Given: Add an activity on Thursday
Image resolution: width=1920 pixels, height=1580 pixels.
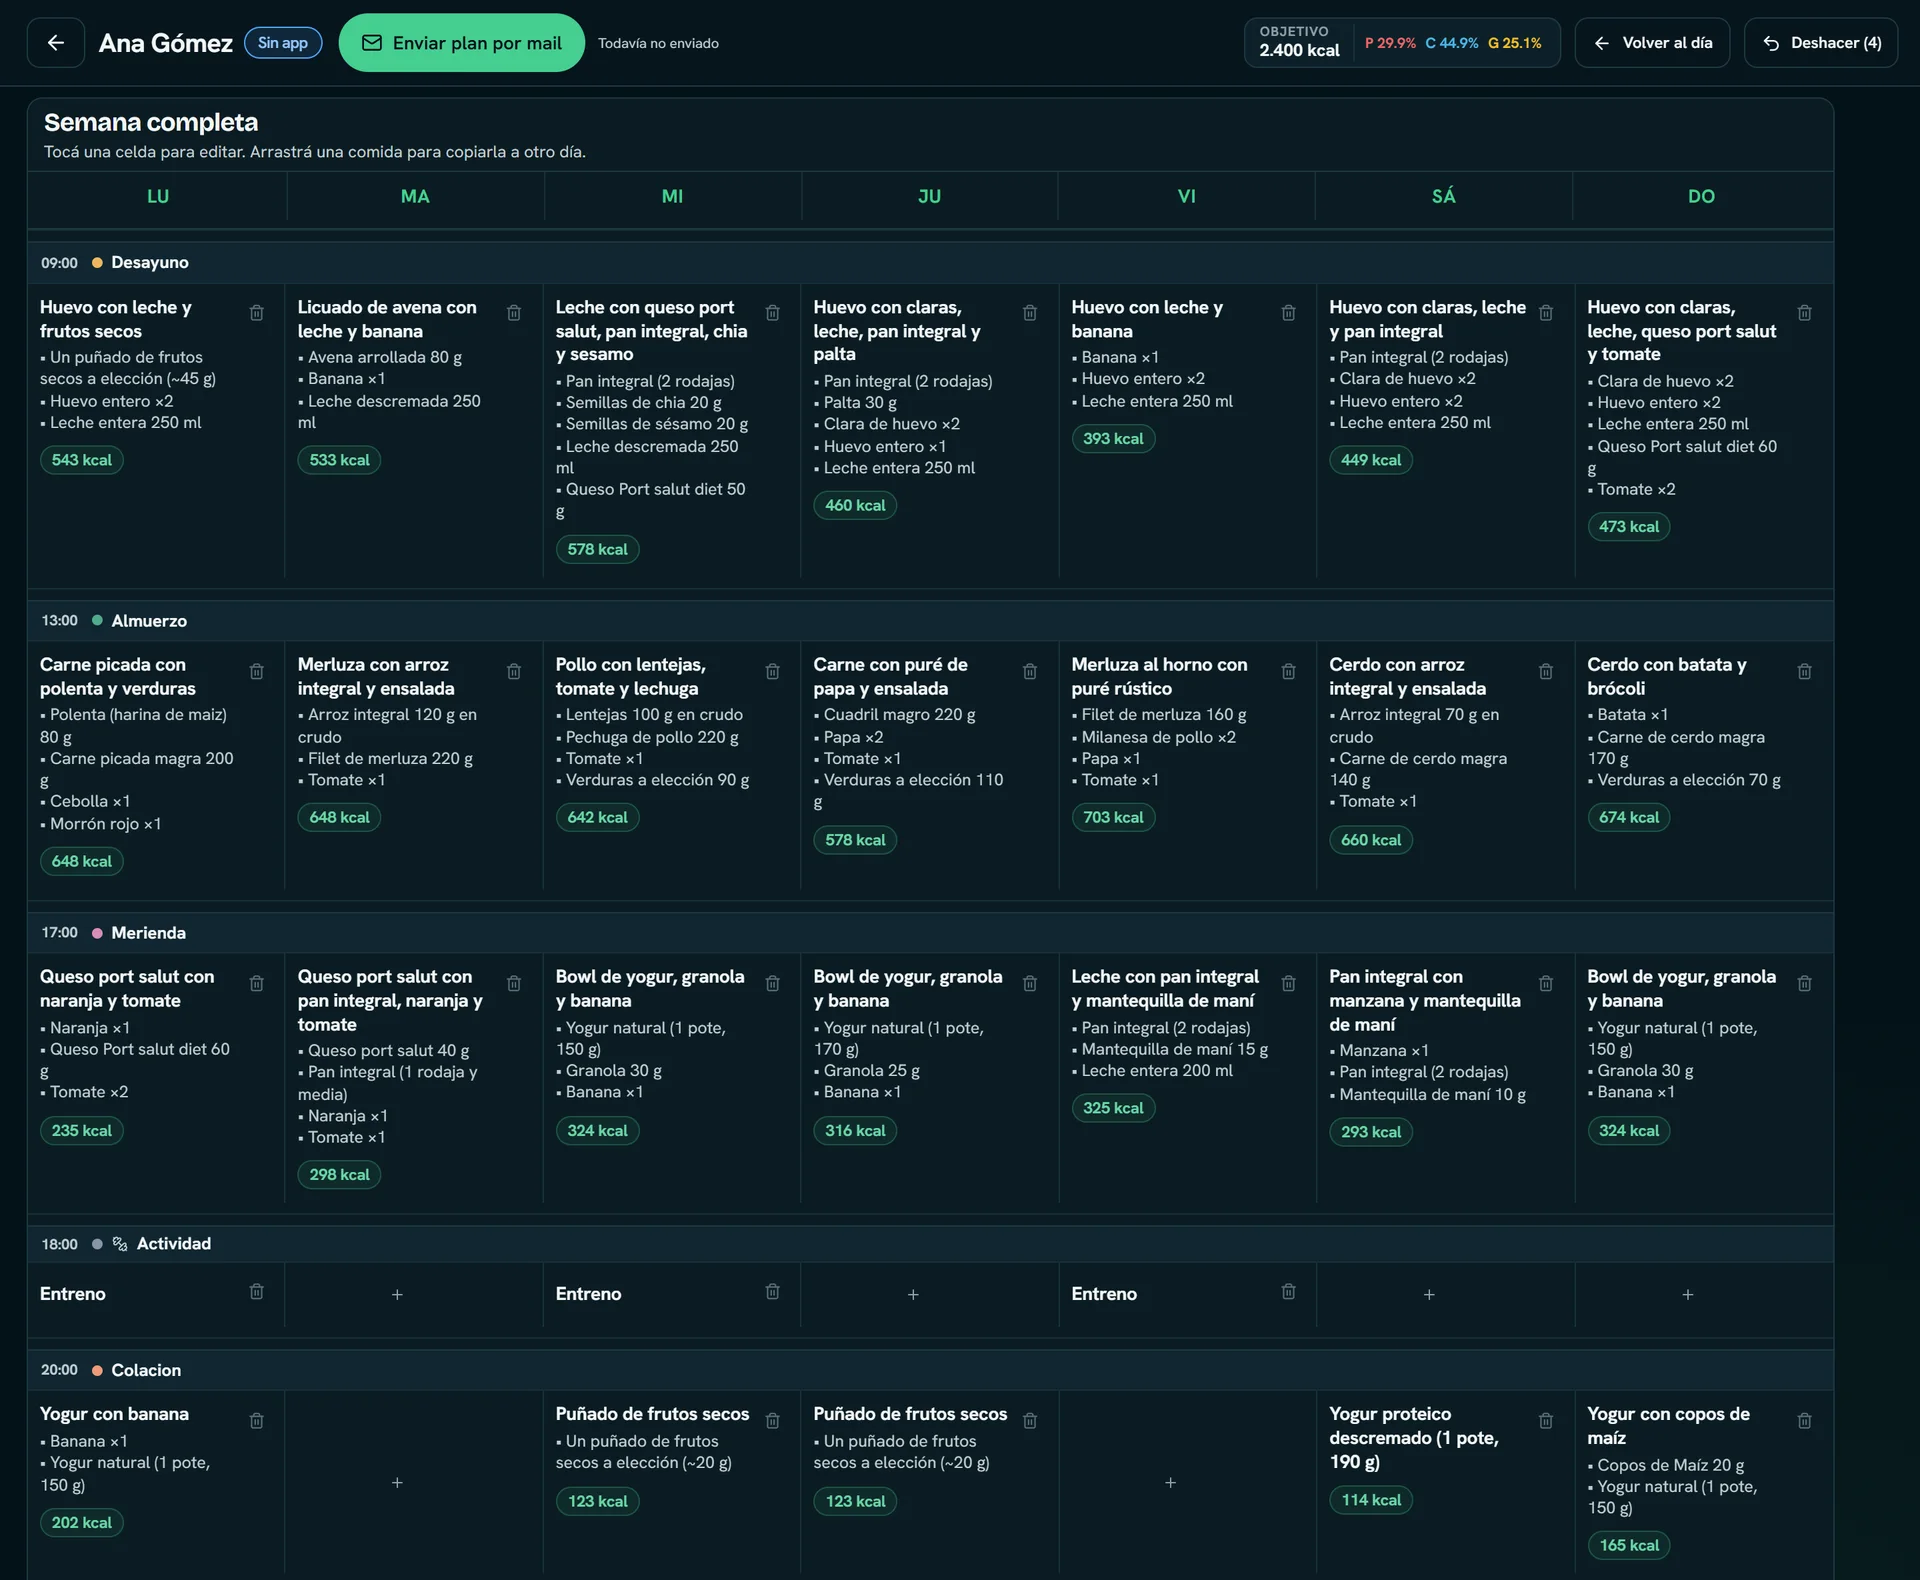Looking at the screenshot, I should [x=913, y=1294].
